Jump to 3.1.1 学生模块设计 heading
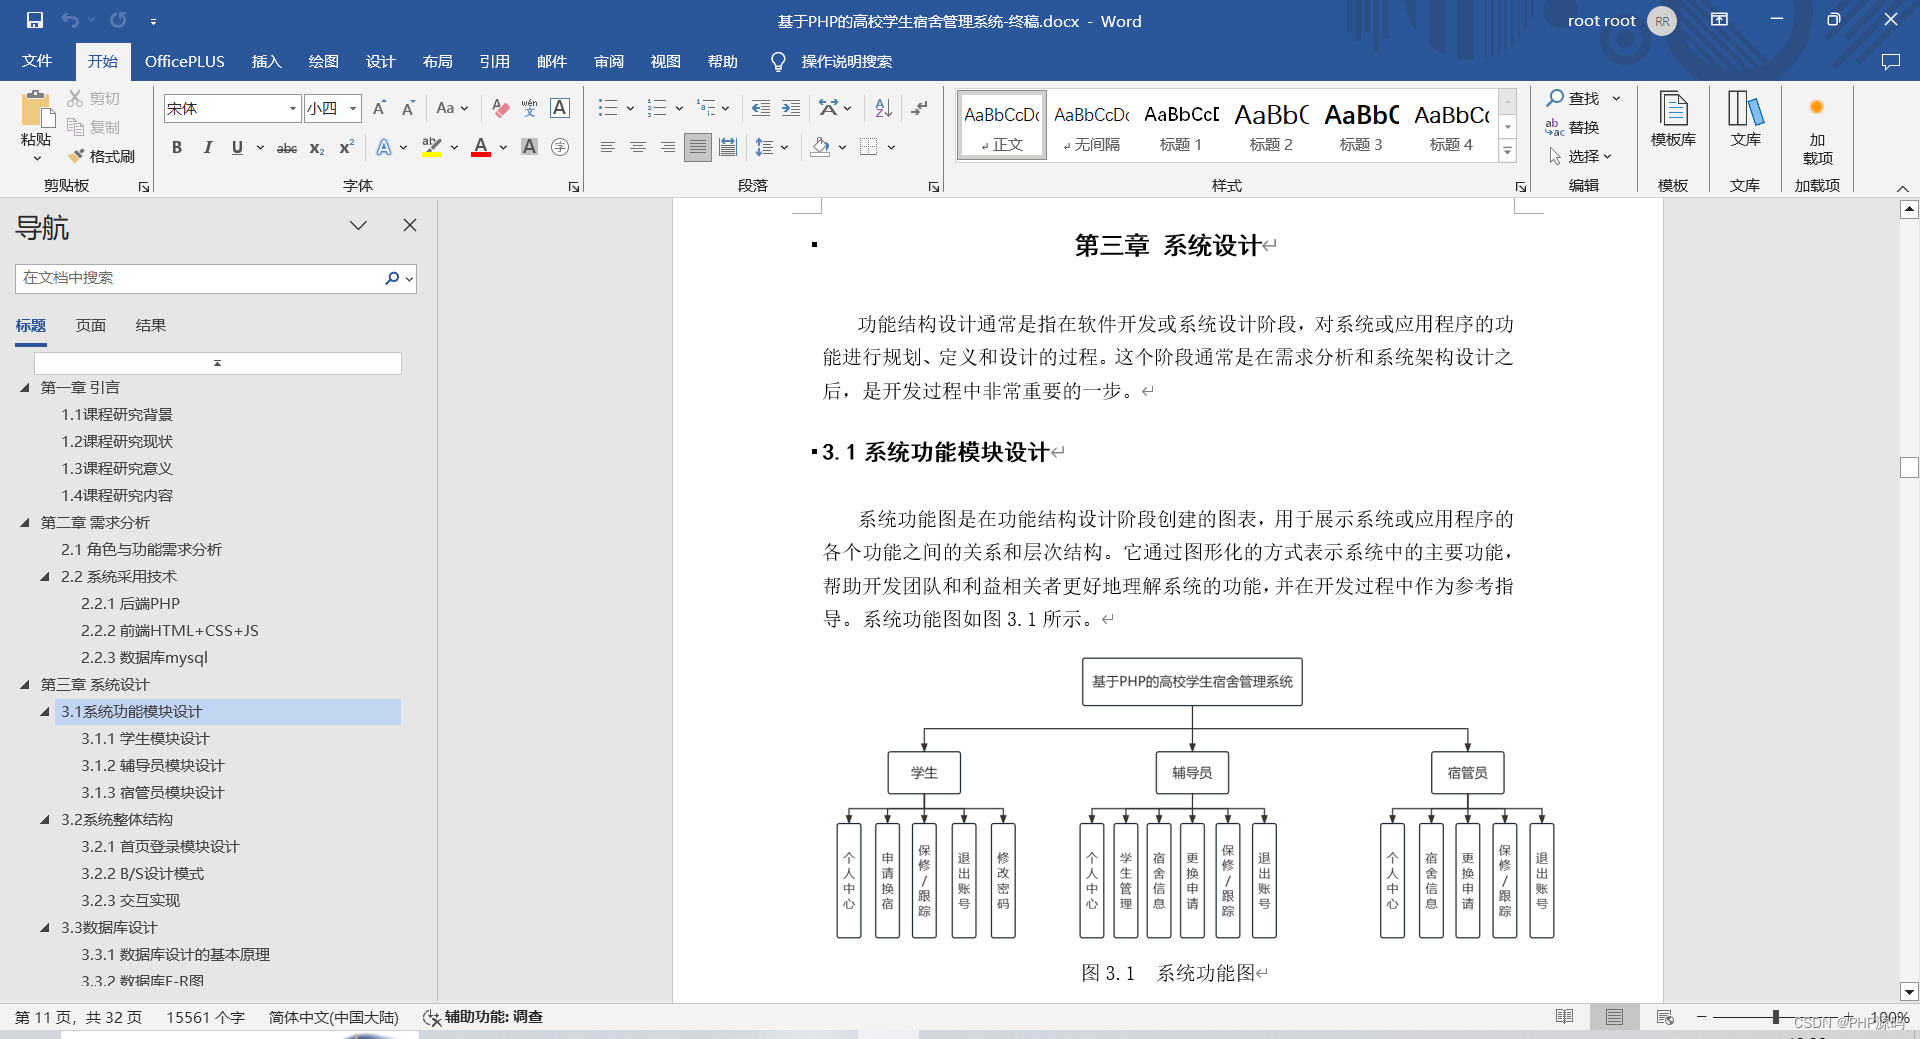The height and width of the screenshot is (1039, 1920). coord(145,738)
